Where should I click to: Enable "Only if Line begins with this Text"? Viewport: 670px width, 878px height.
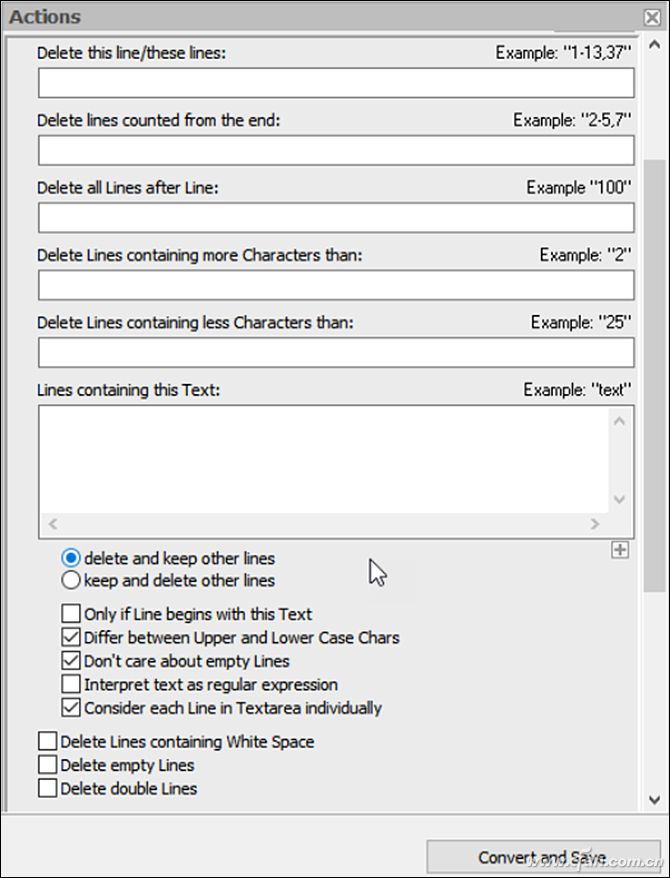pyautogui.click(x=71, y=614)
